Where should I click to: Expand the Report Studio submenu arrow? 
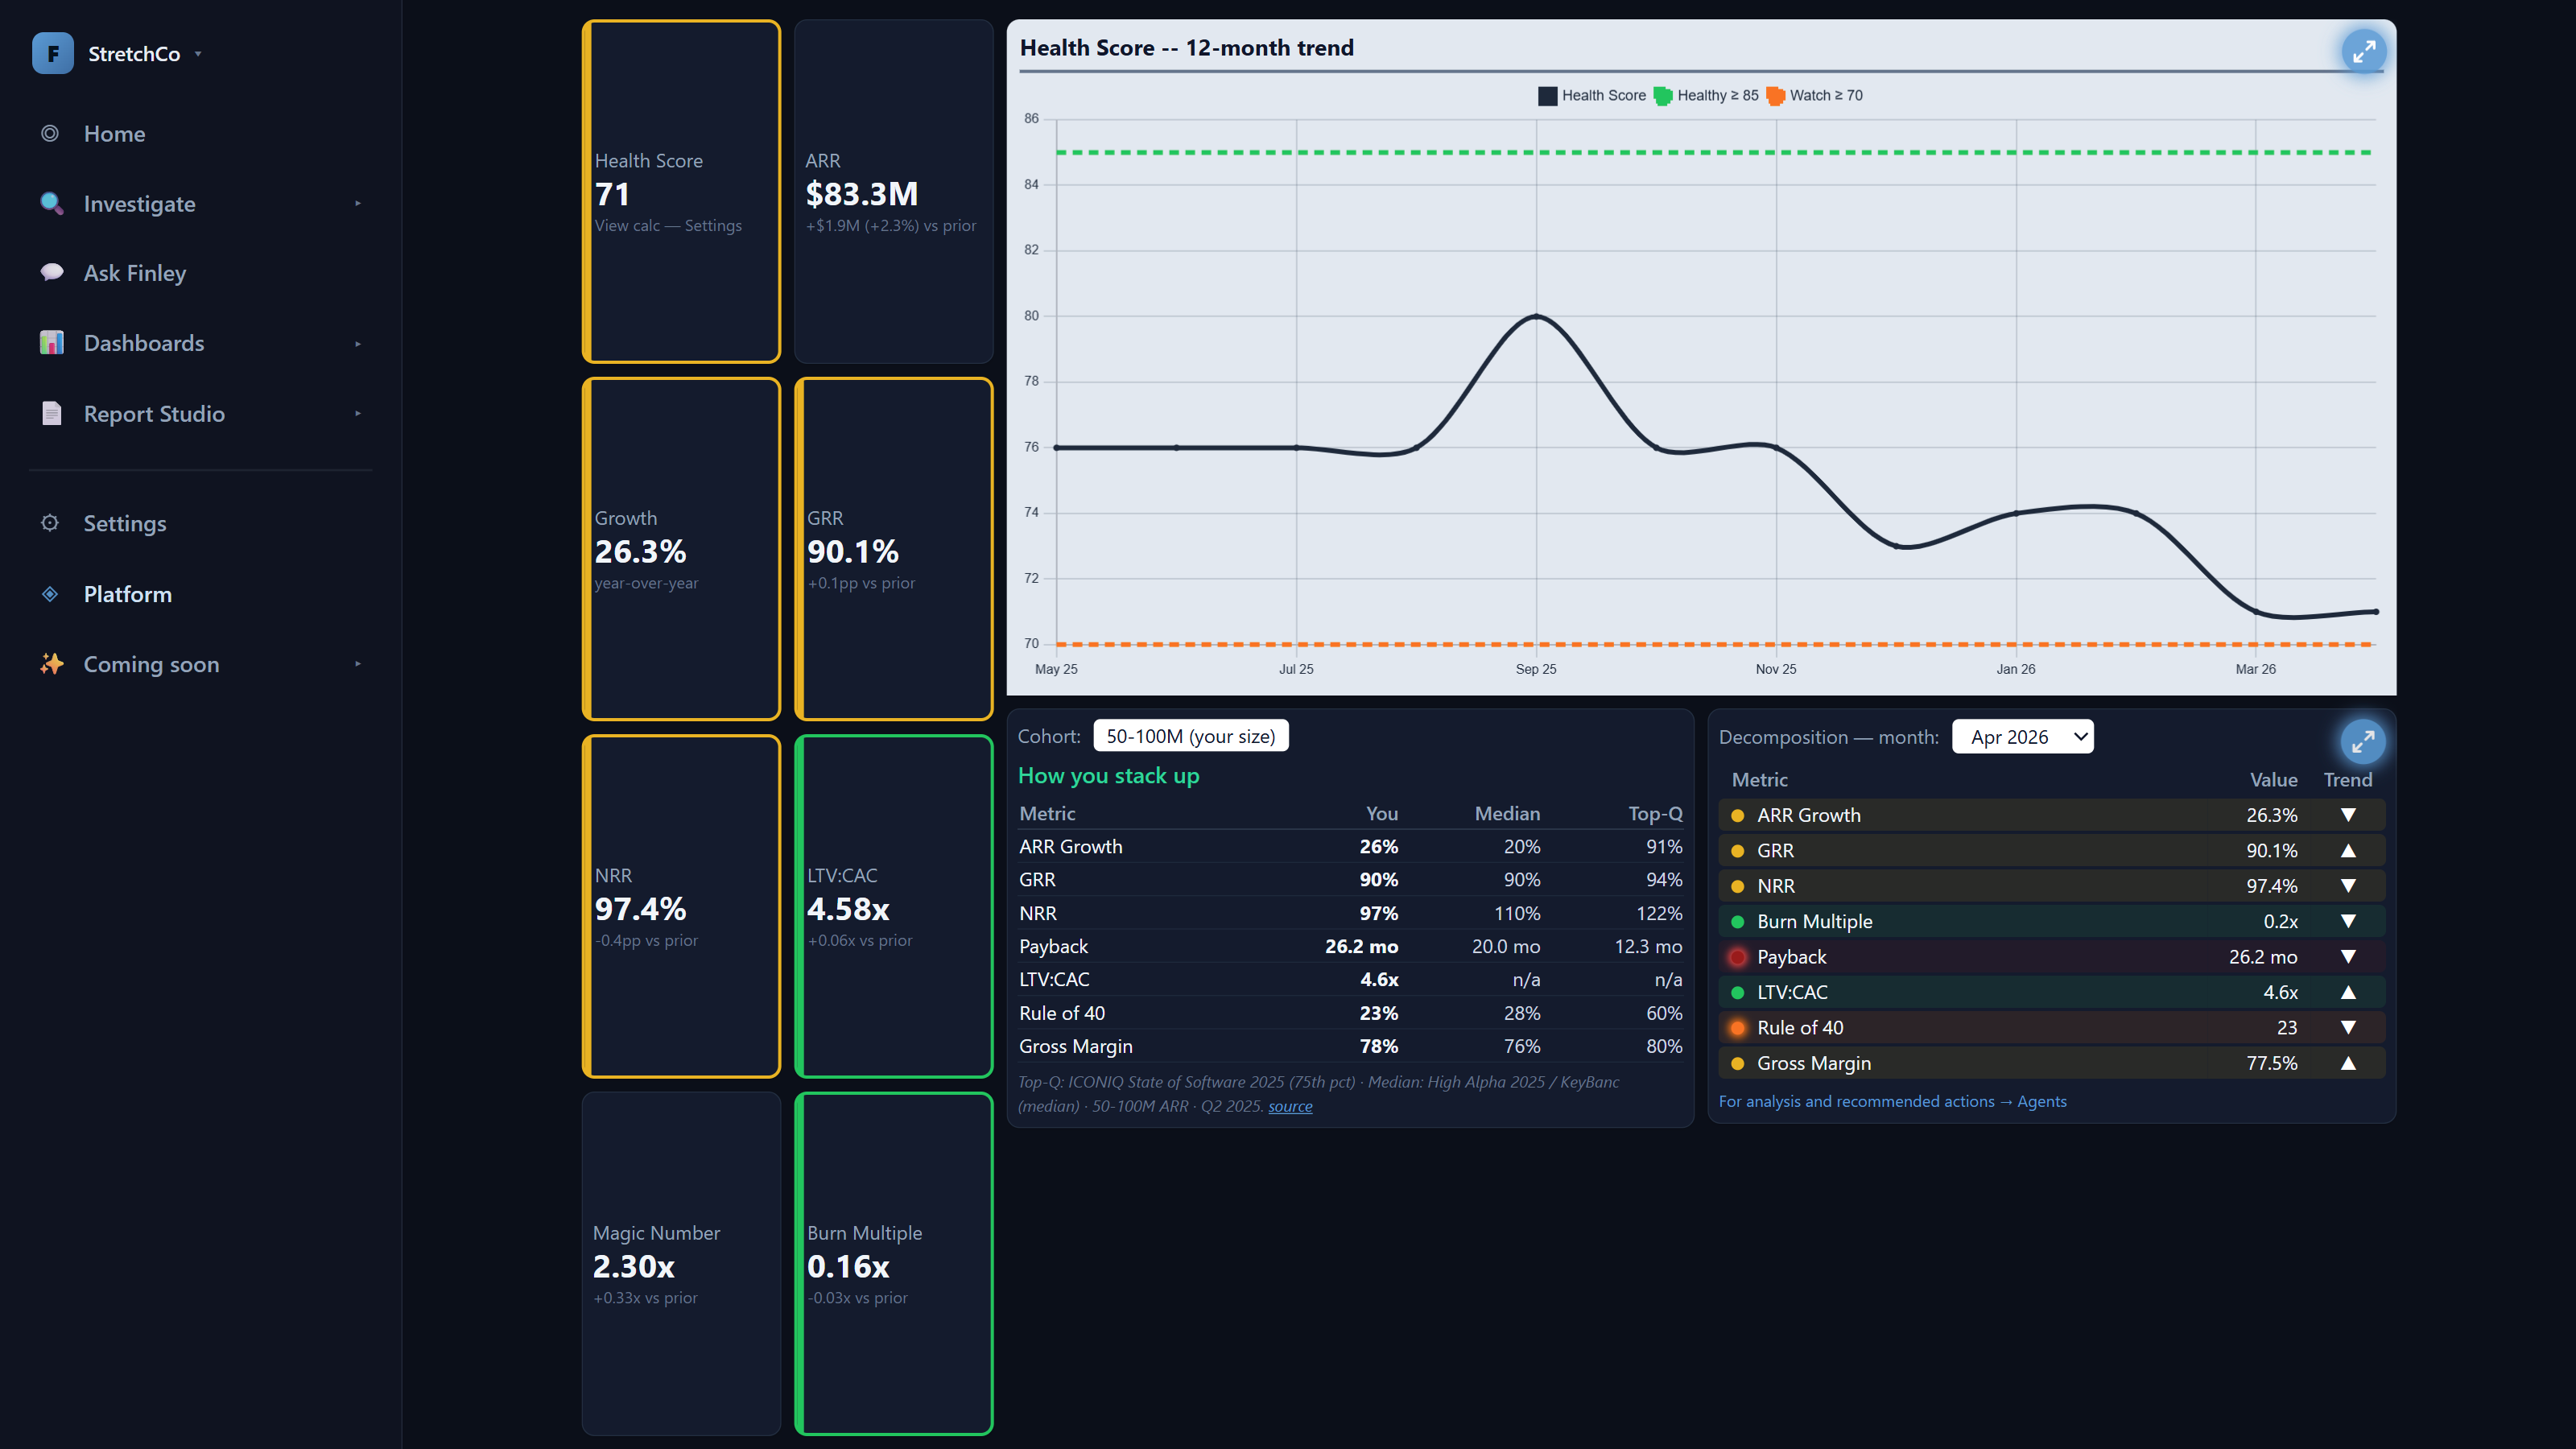point(358,414)
